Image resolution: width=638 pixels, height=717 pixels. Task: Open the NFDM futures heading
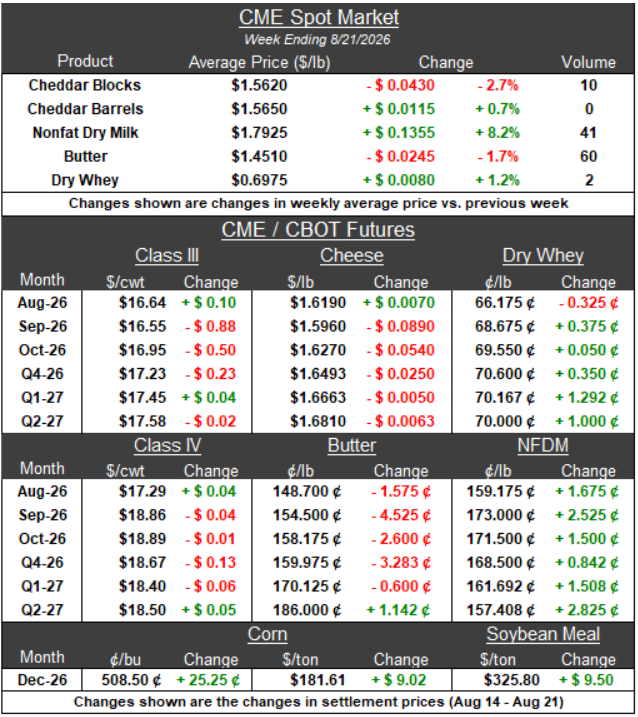tap(543, 445)
